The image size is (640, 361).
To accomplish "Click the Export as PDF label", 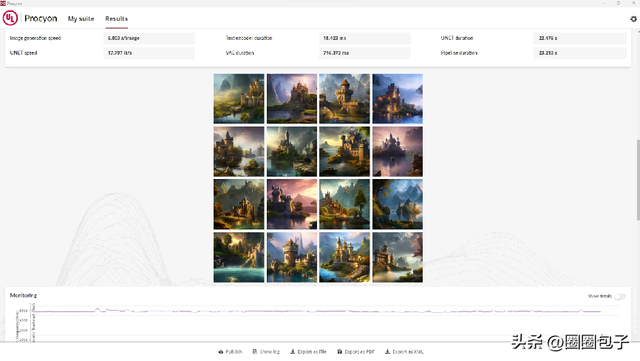I will 359,352.
